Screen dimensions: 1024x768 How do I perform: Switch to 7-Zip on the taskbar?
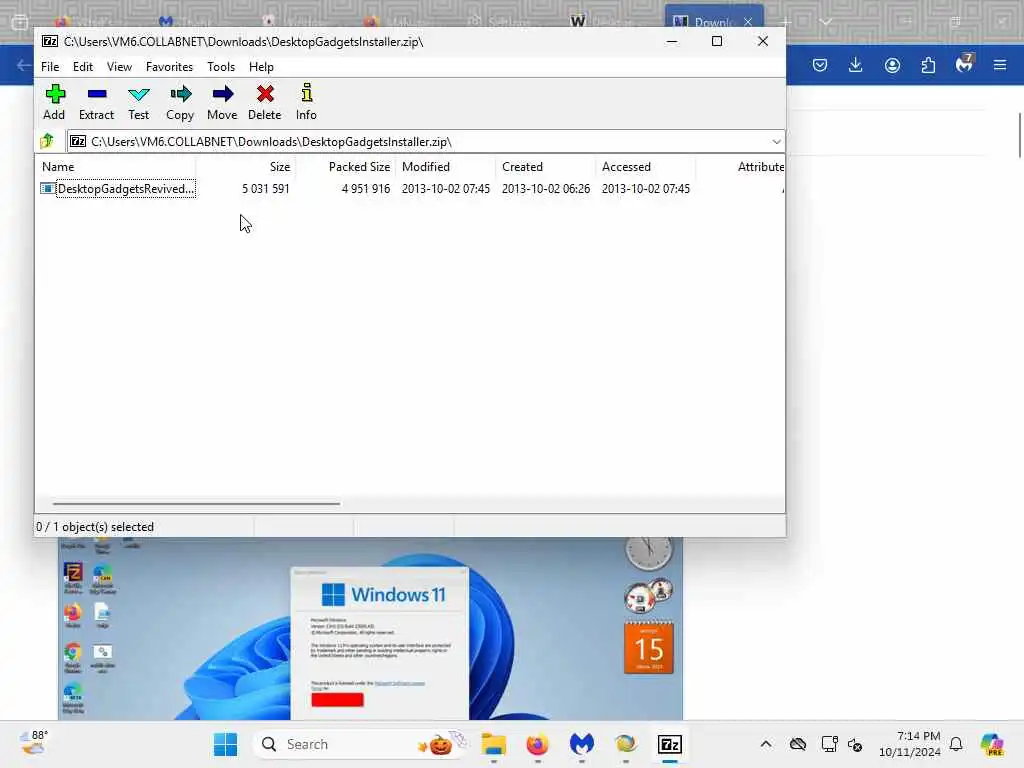[x=670, y=744]
